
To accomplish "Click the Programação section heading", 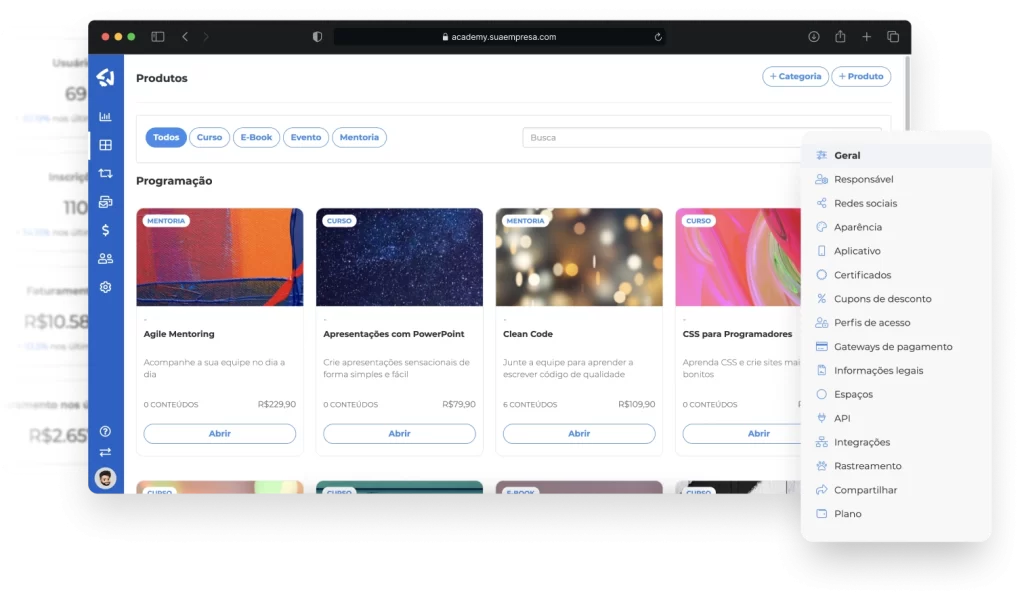I will point(174,181).
